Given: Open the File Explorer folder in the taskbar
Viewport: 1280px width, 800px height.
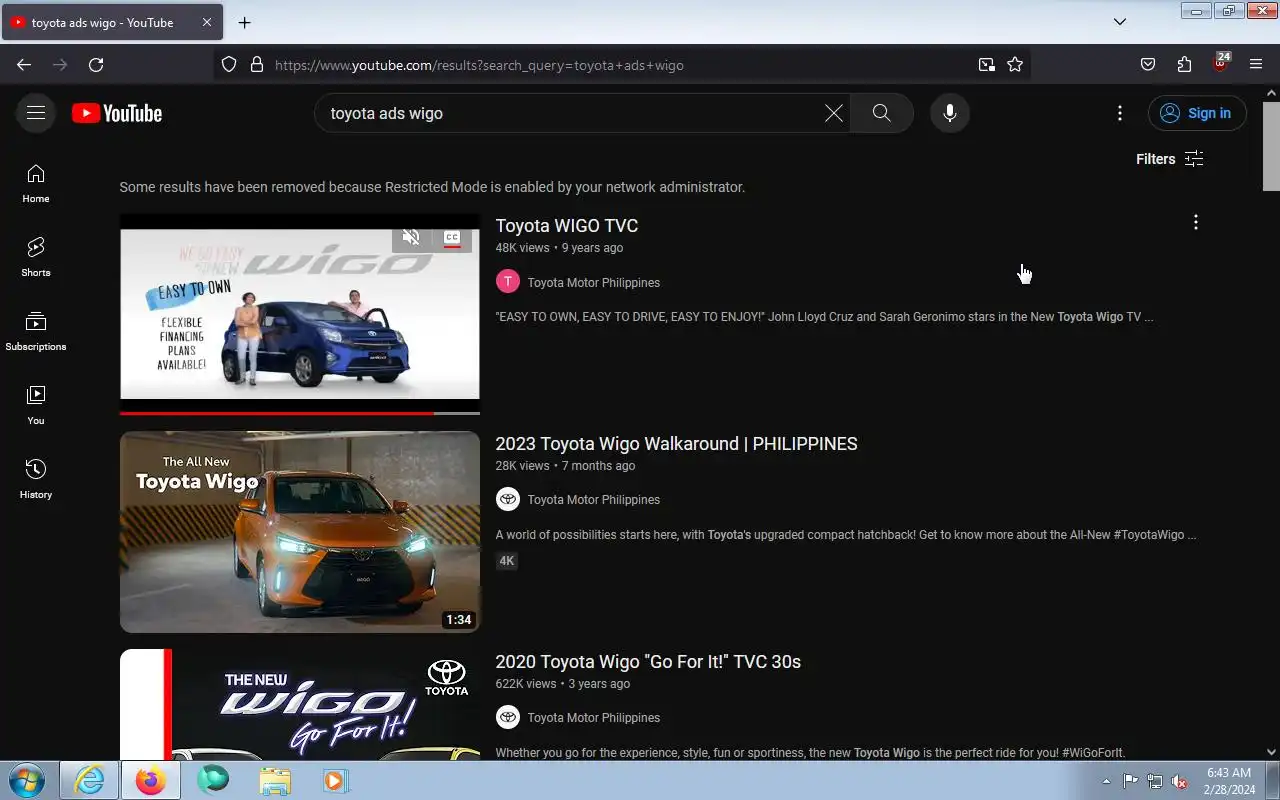Looking at the screenshot, I should point(275,780).
